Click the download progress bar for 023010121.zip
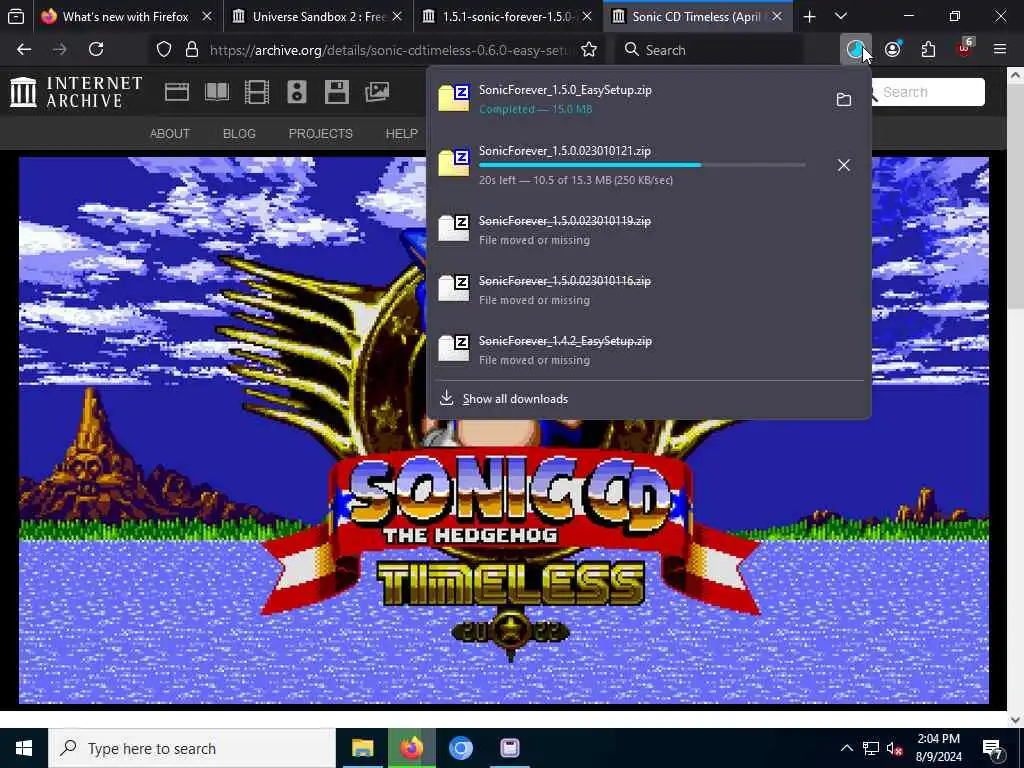This screenshot has height=768, width=1024. pos(642,165)
